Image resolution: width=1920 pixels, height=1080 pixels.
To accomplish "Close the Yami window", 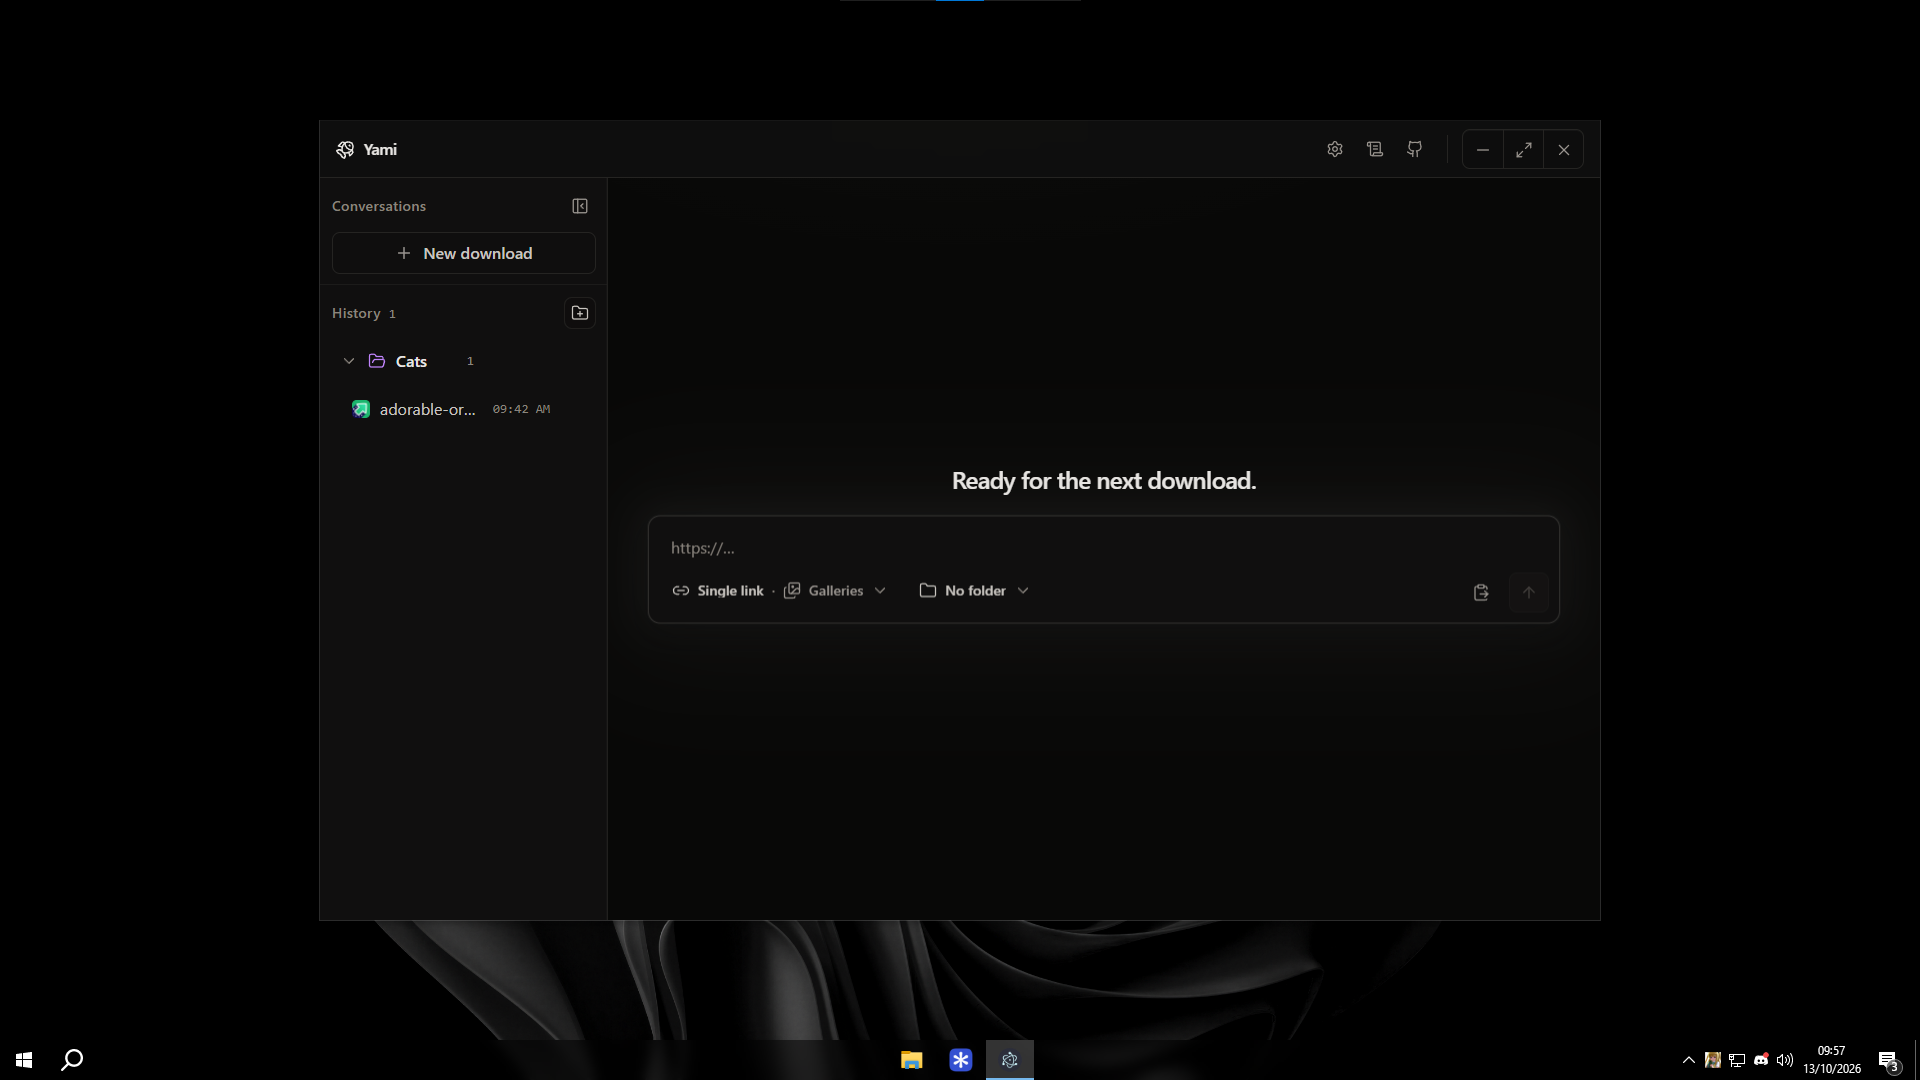I will pos(1564,150).
